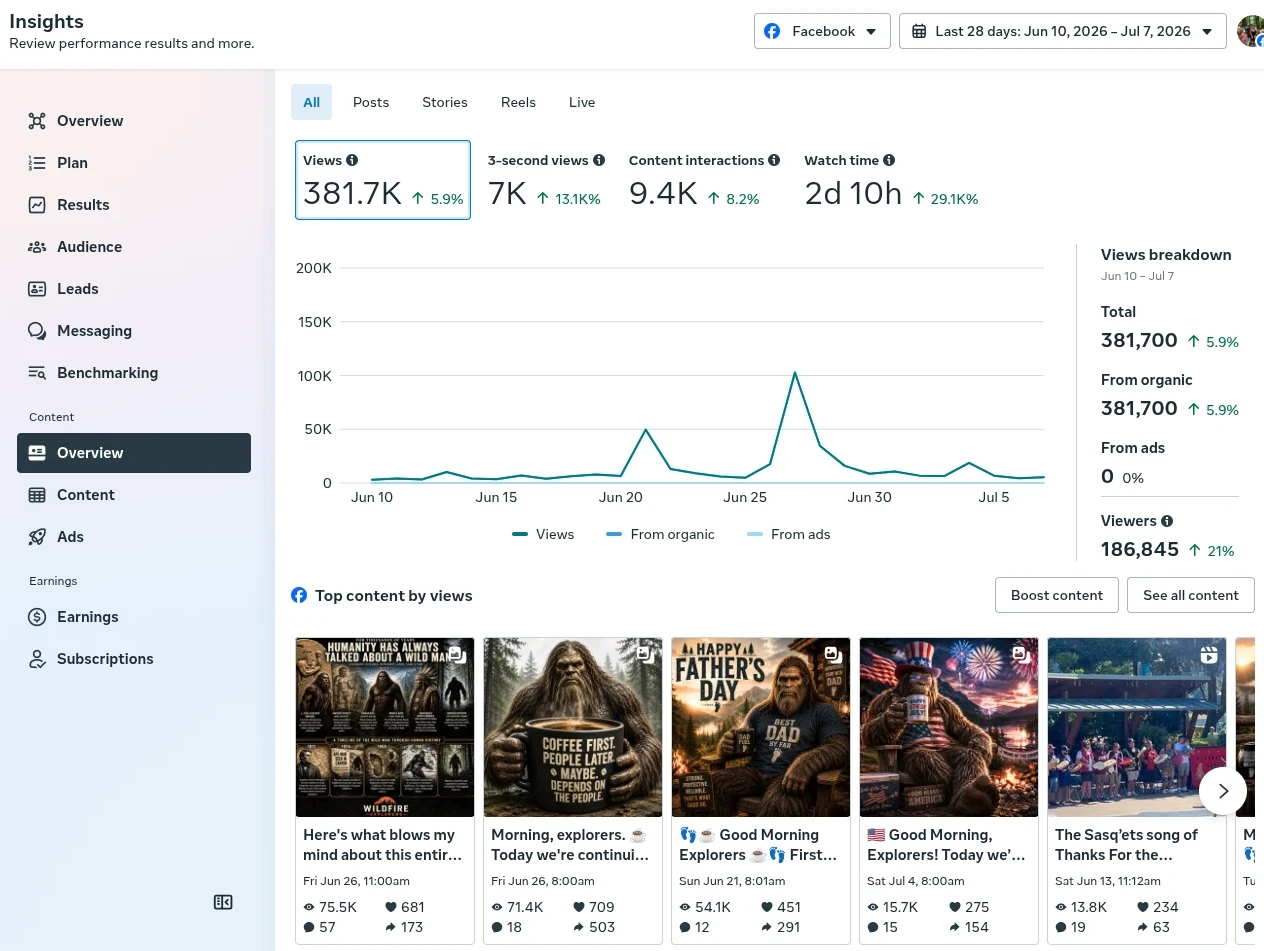Open the Facebook platform dropdown
The height and width of the screenshot is (951, 1264).
tap(822, 31)
